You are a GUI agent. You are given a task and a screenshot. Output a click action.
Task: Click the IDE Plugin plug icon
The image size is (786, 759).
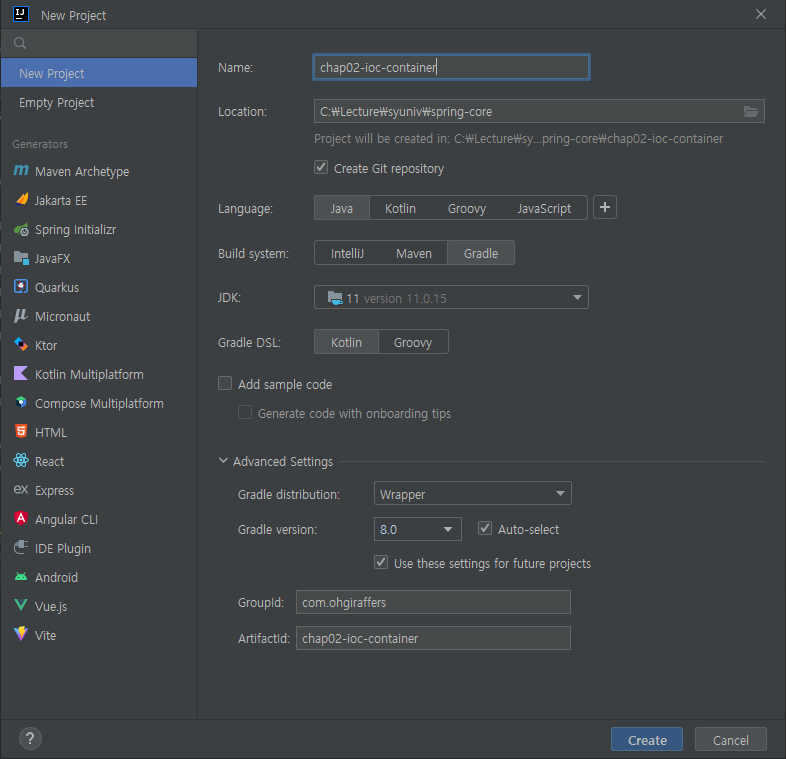pyautogui.click(x=21, y=547)
